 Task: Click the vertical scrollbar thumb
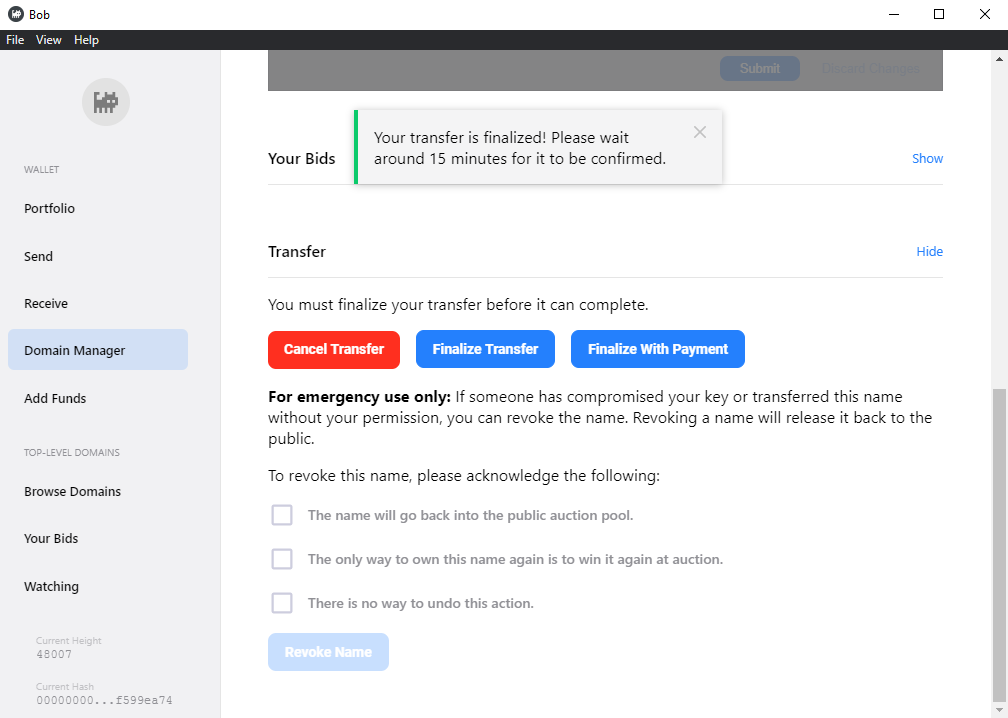(1000, 545)
